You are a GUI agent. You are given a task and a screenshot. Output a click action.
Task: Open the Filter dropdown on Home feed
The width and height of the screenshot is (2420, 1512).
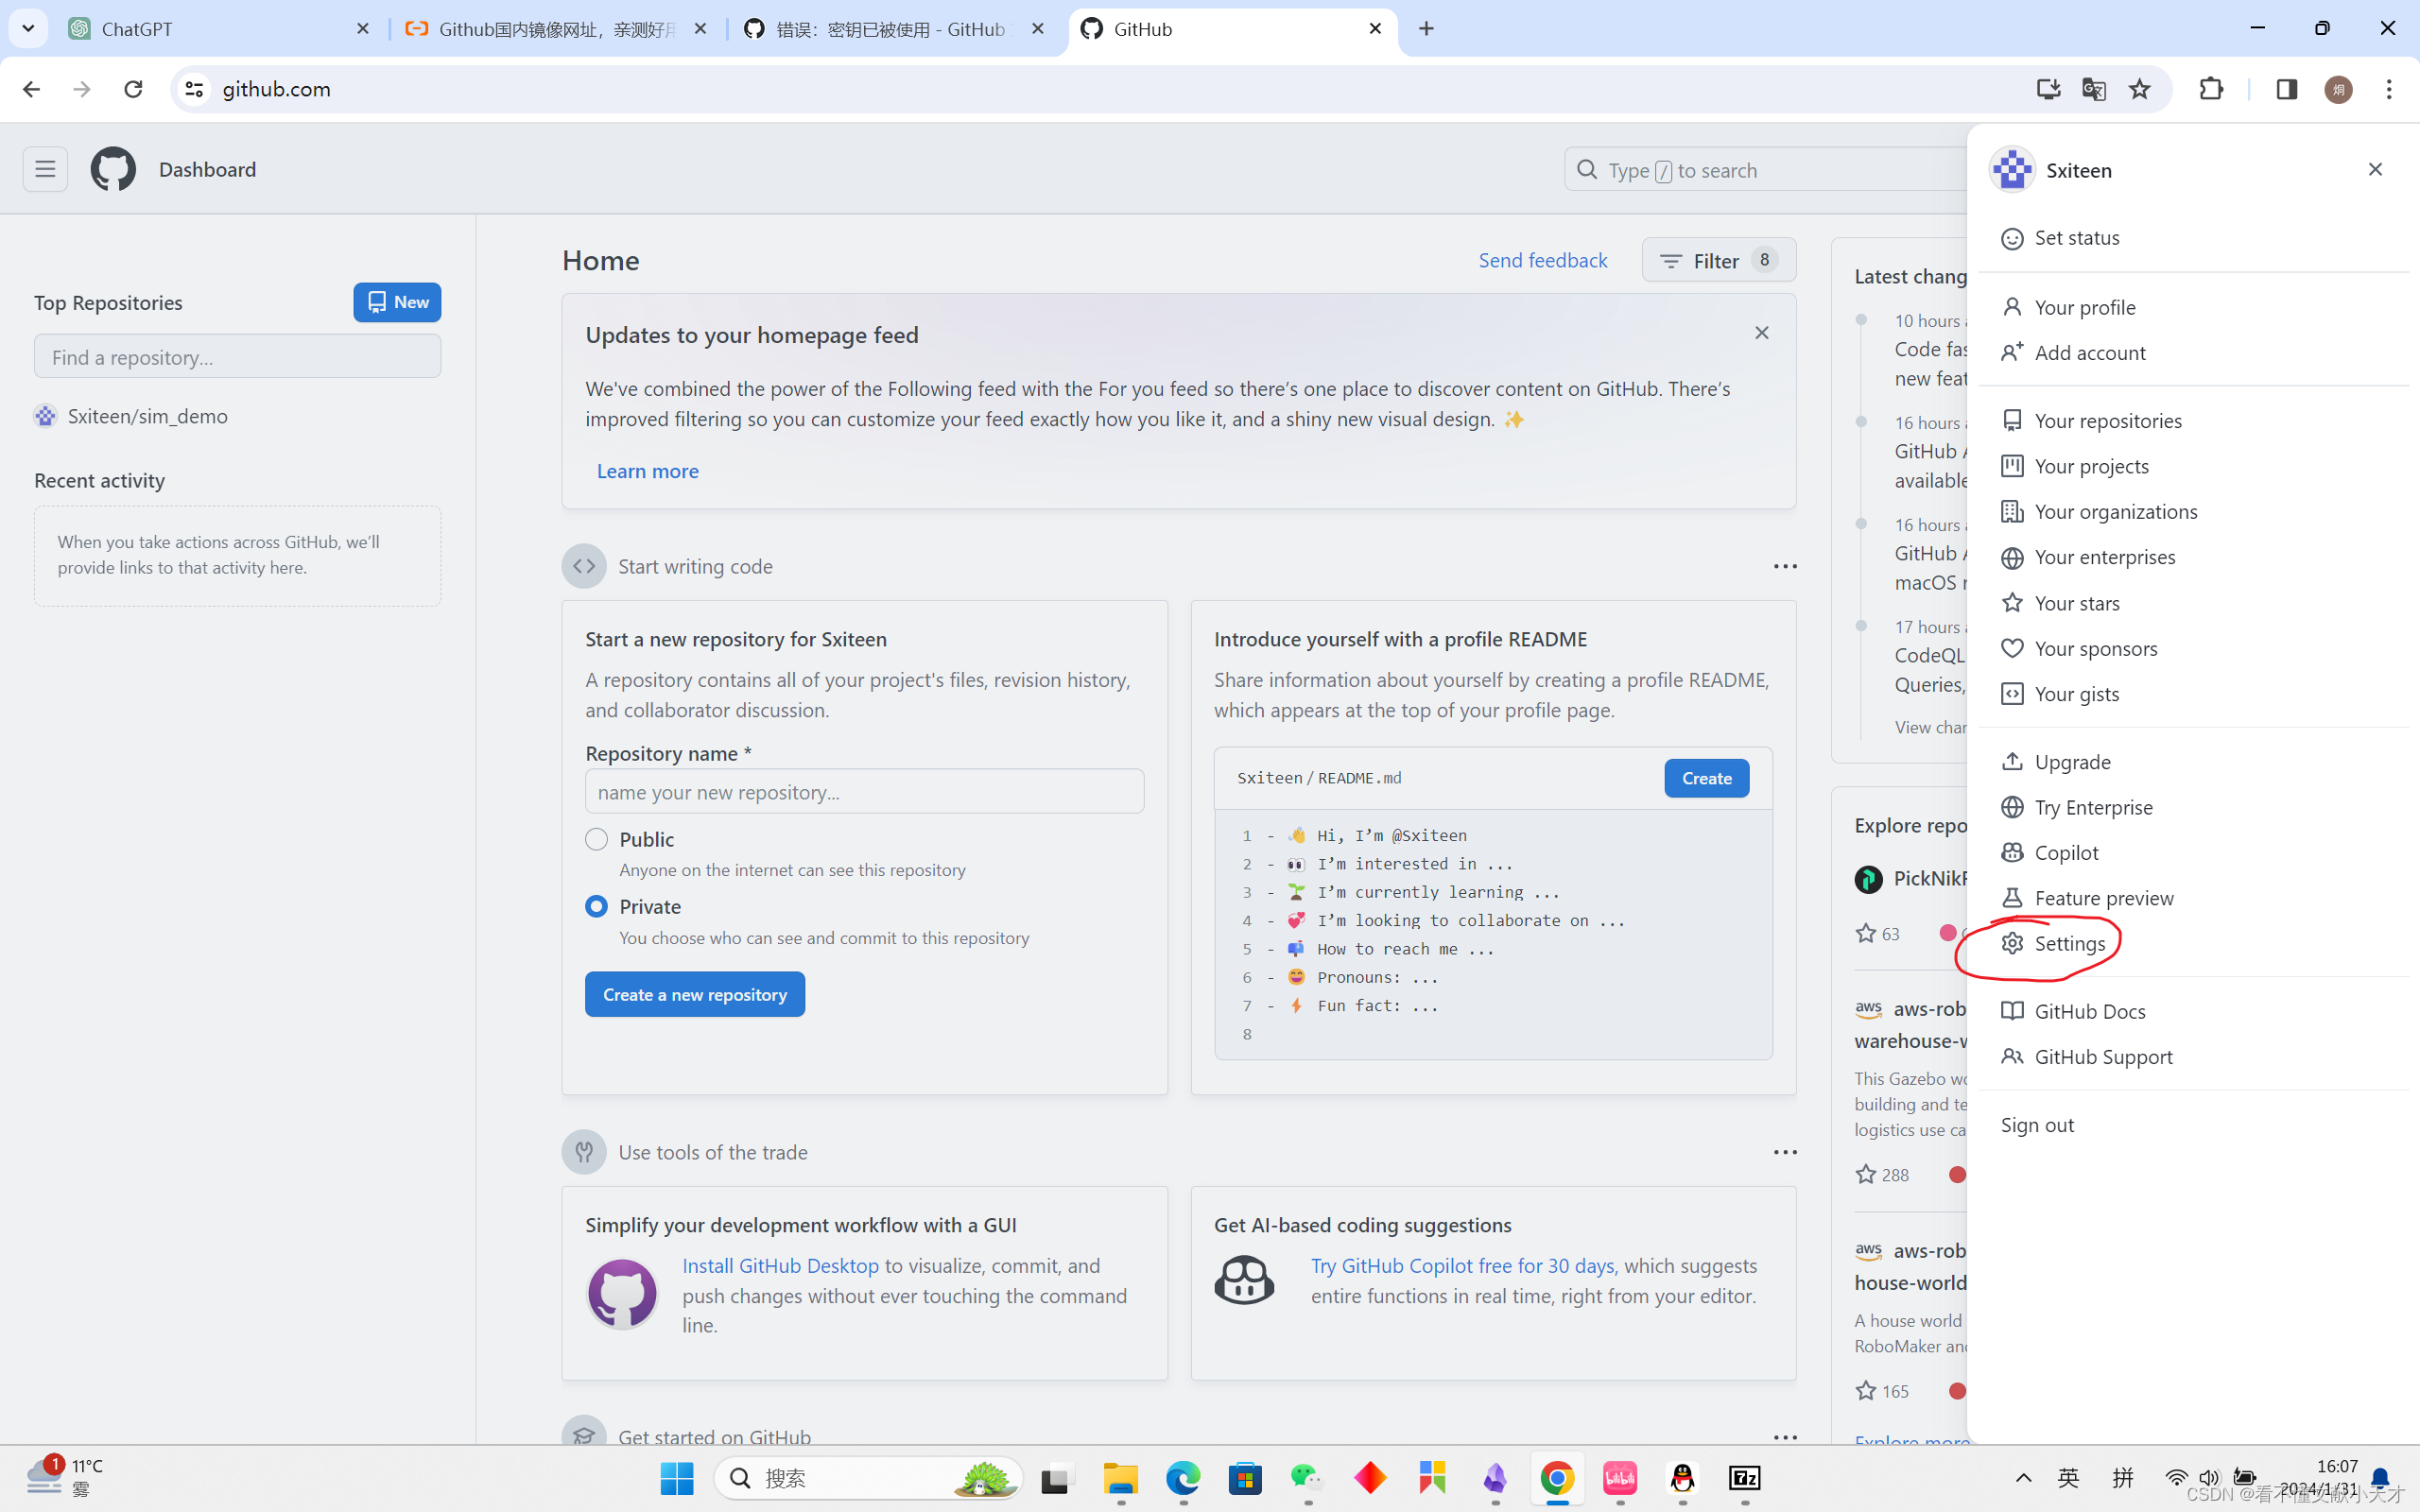tap(1718, 260)
